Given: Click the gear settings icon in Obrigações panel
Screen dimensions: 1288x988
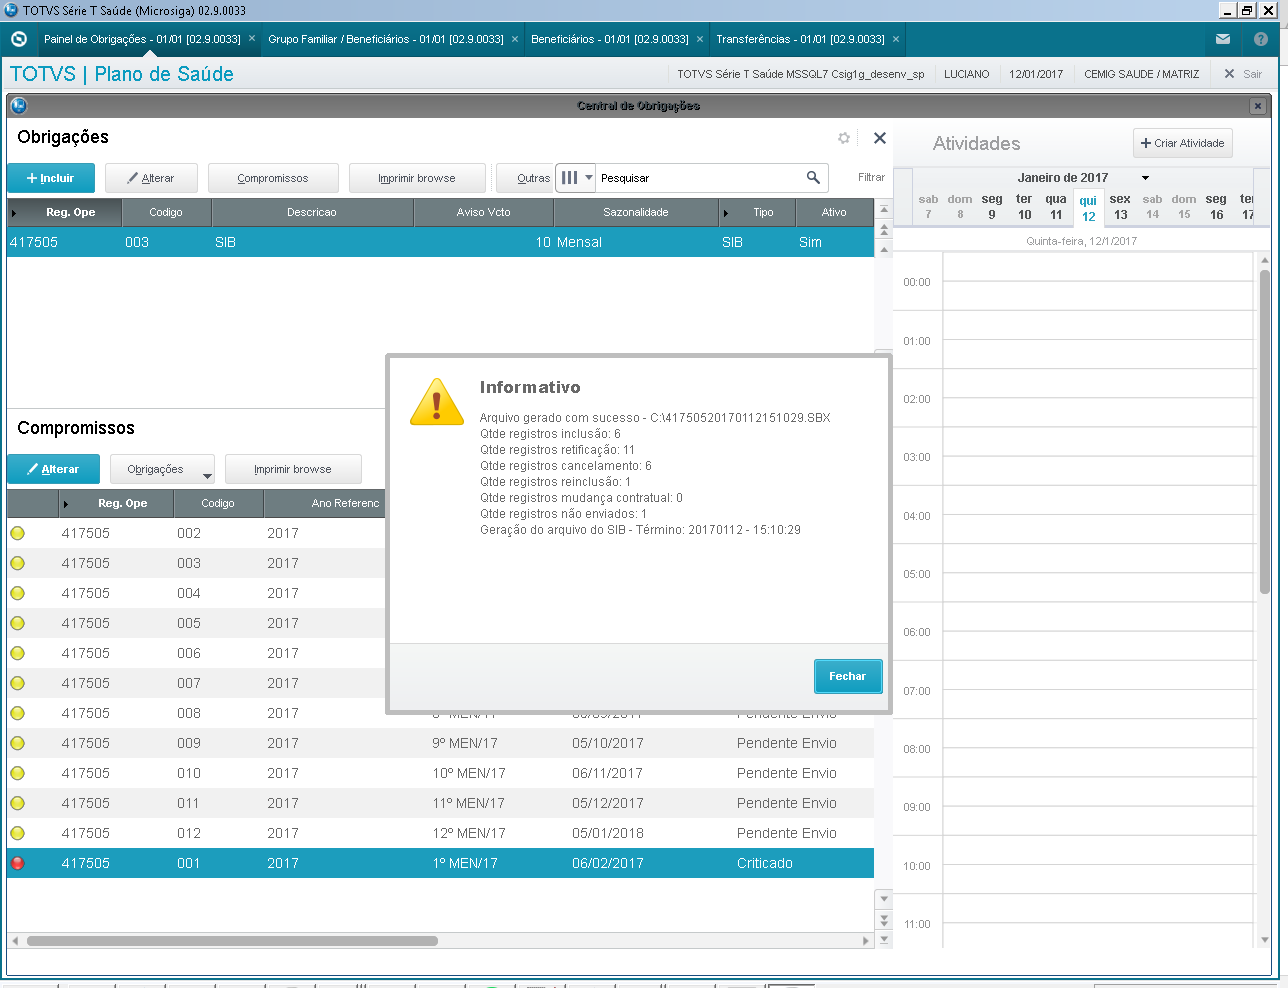Looking at the screenshot, I should coord(844,138).
